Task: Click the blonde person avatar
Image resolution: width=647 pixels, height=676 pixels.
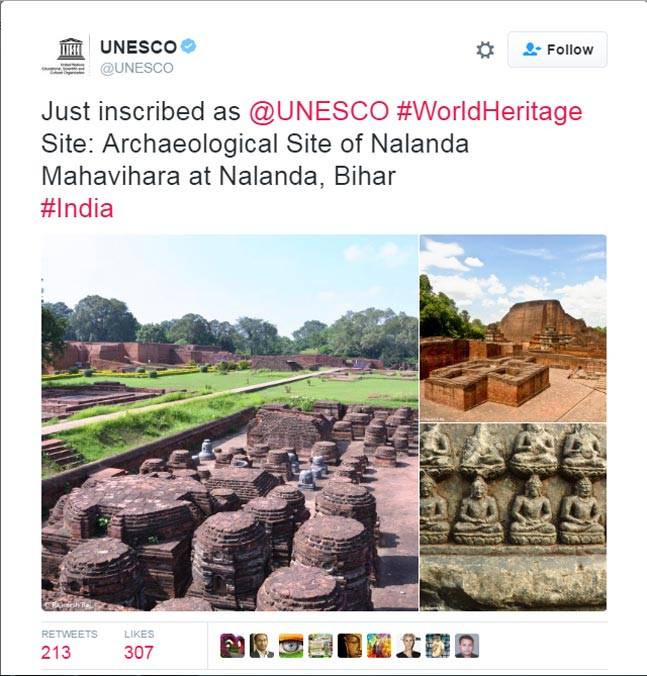Action: pyautogui.click(x=408, y=645)
